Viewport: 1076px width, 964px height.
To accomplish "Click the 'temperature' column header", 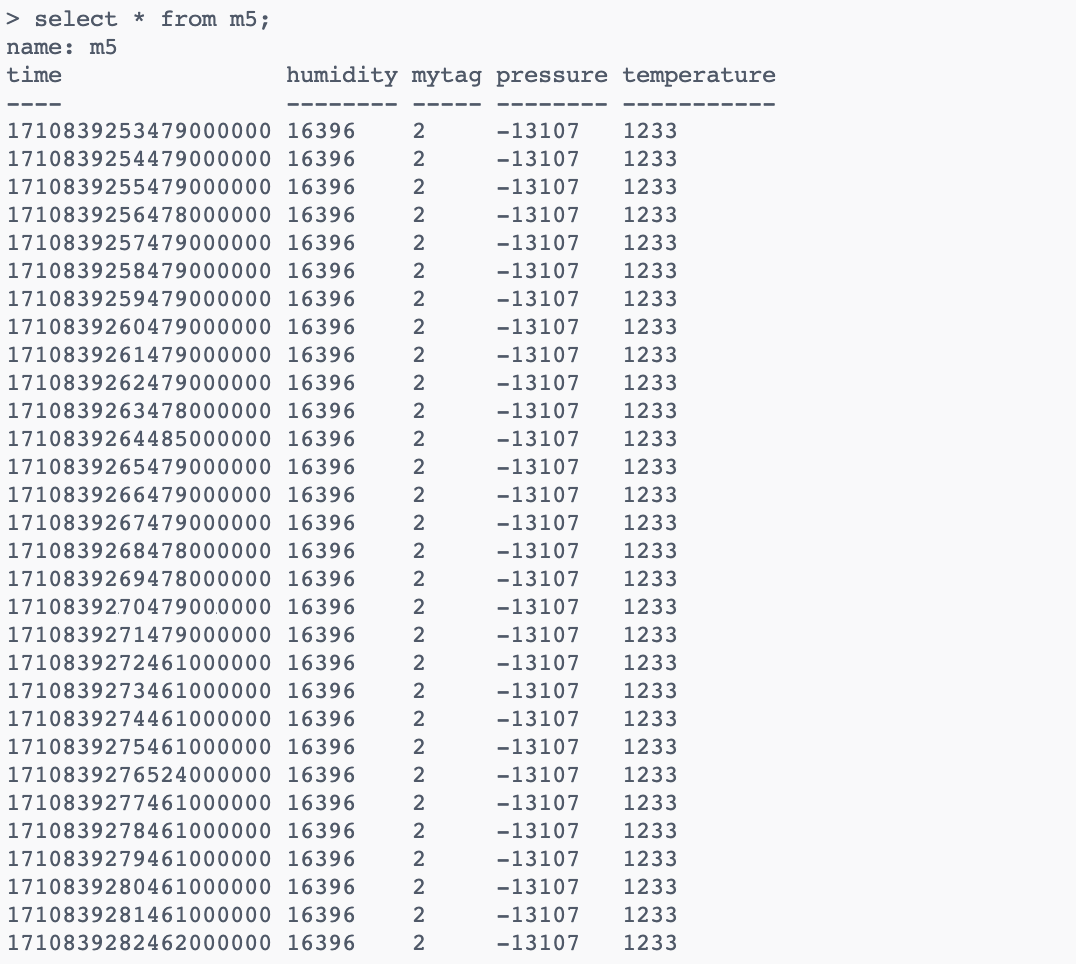I will click(698, 75).
